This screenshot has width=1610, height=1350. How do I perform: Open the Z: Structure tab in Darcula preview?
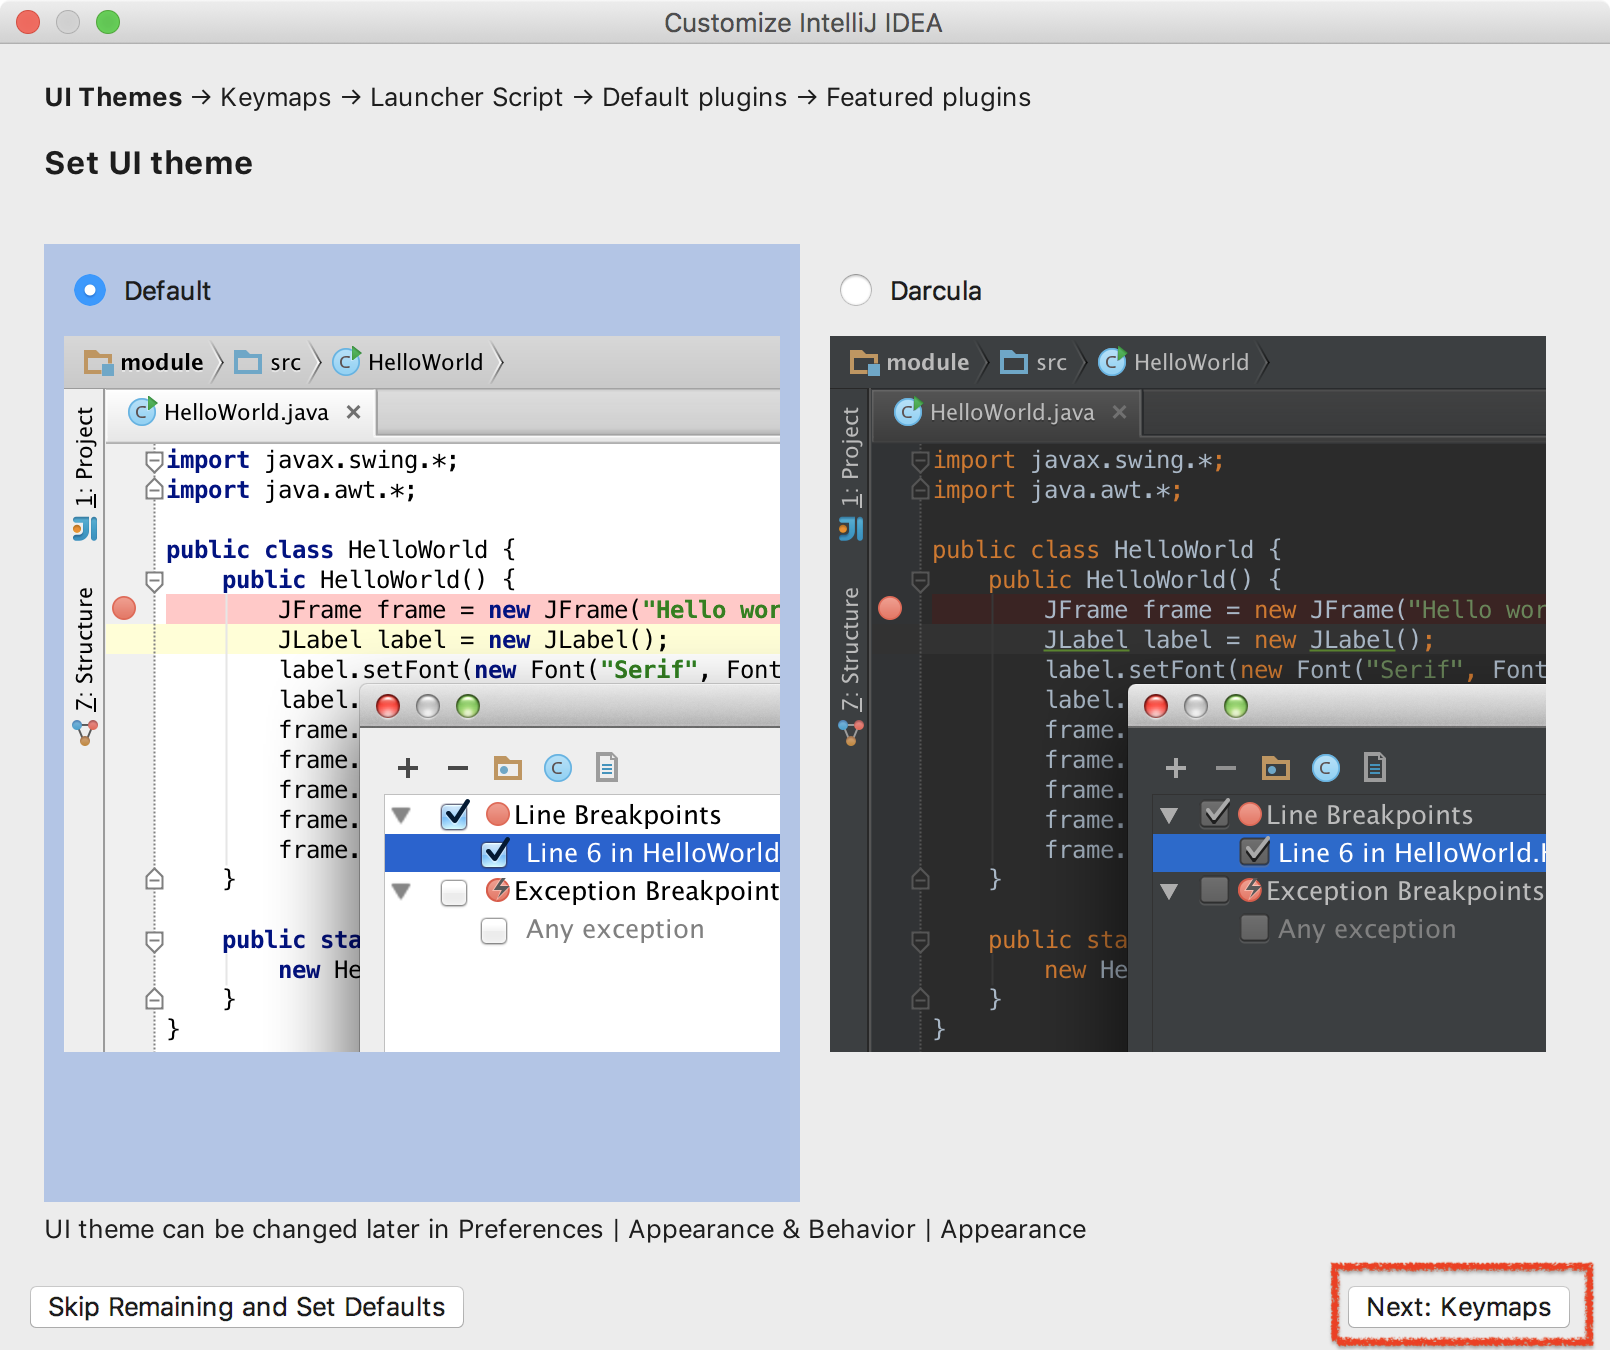tap(851, 666)
